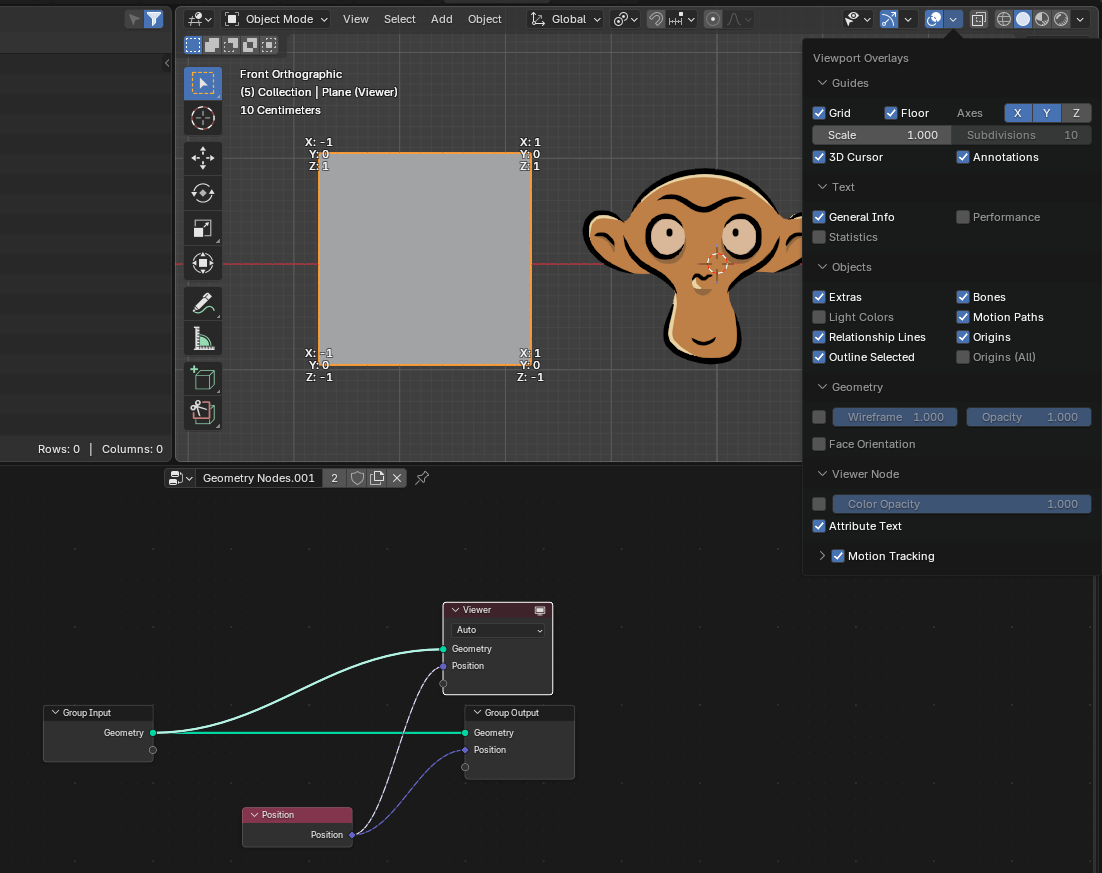
Task: Select the Select Box tool
Action: point(203,84)
